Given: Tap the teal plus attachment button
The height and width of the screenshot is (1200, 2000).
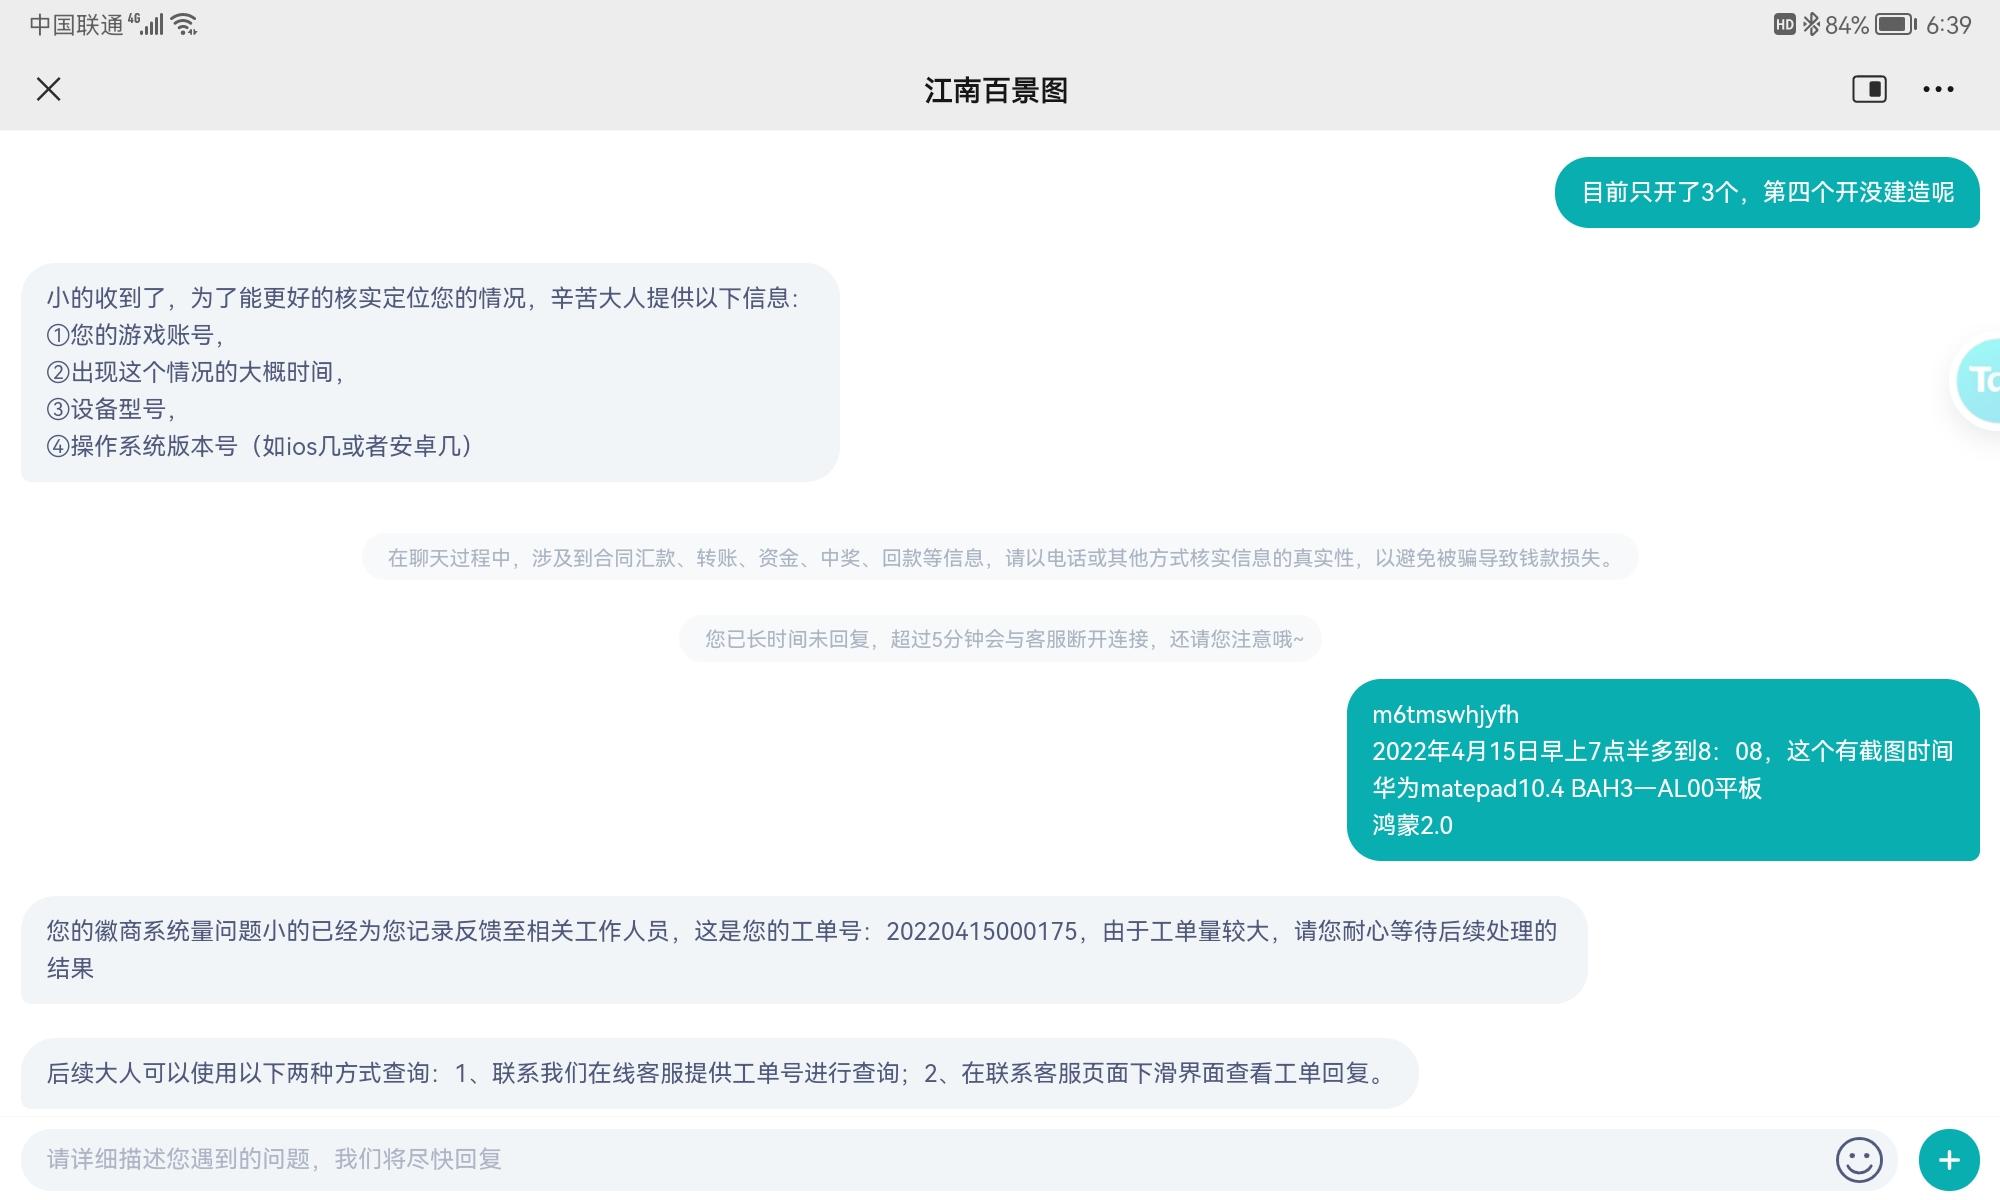Looking at the screenshot, I should pyautogui.click(x=1948, y=1160).
